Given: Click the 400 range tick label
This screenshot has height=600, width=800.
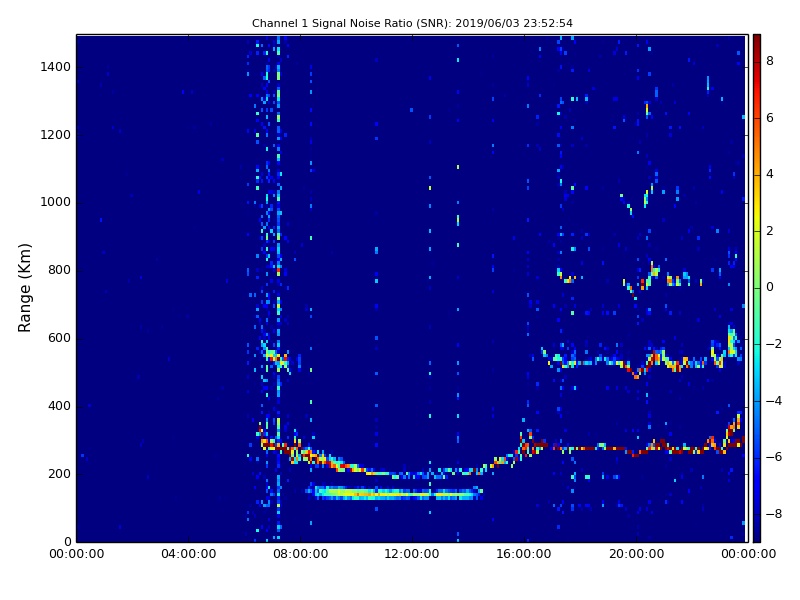Looking at the screenshot, I should tap(59, 406).
